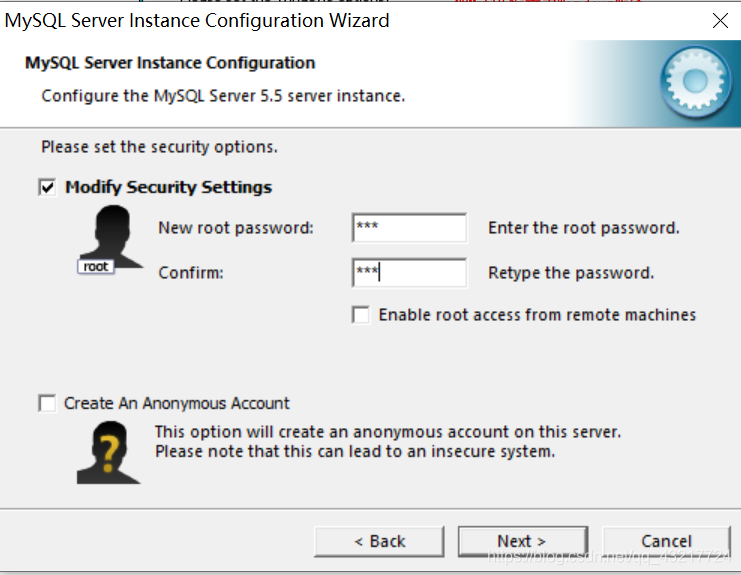The height and width of the screenshot is (575, 741).
Task: Click 'MySQL Server Instance Configuration' heading
Action: pos(170,63)
